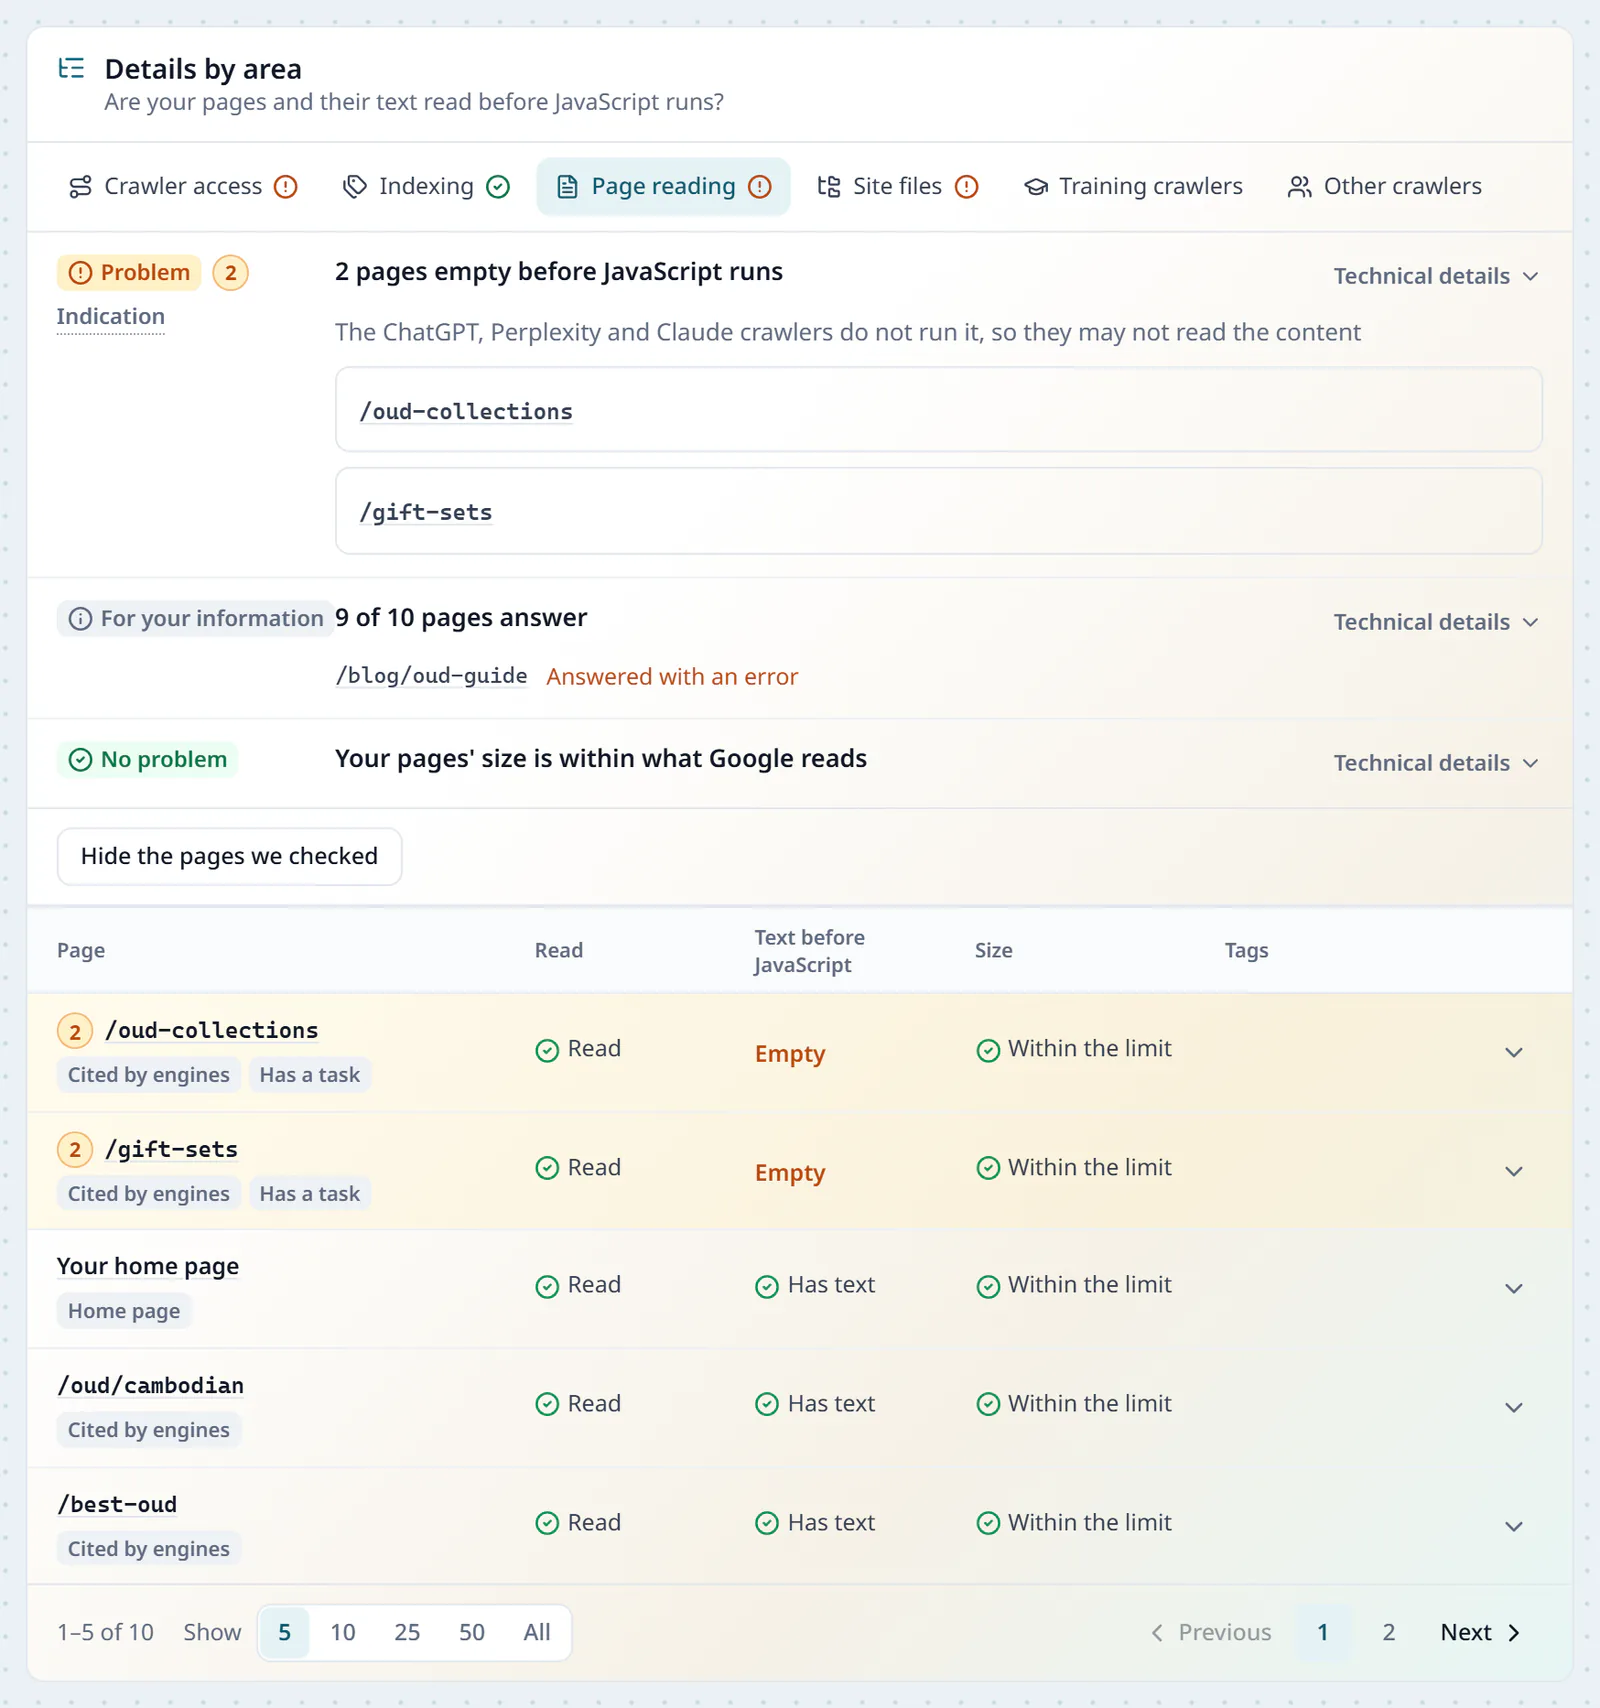Screen dimensions: 1600x1708
Task: Expand Technical details for 9 of 10 pages answer
Action: [1436, 622]
